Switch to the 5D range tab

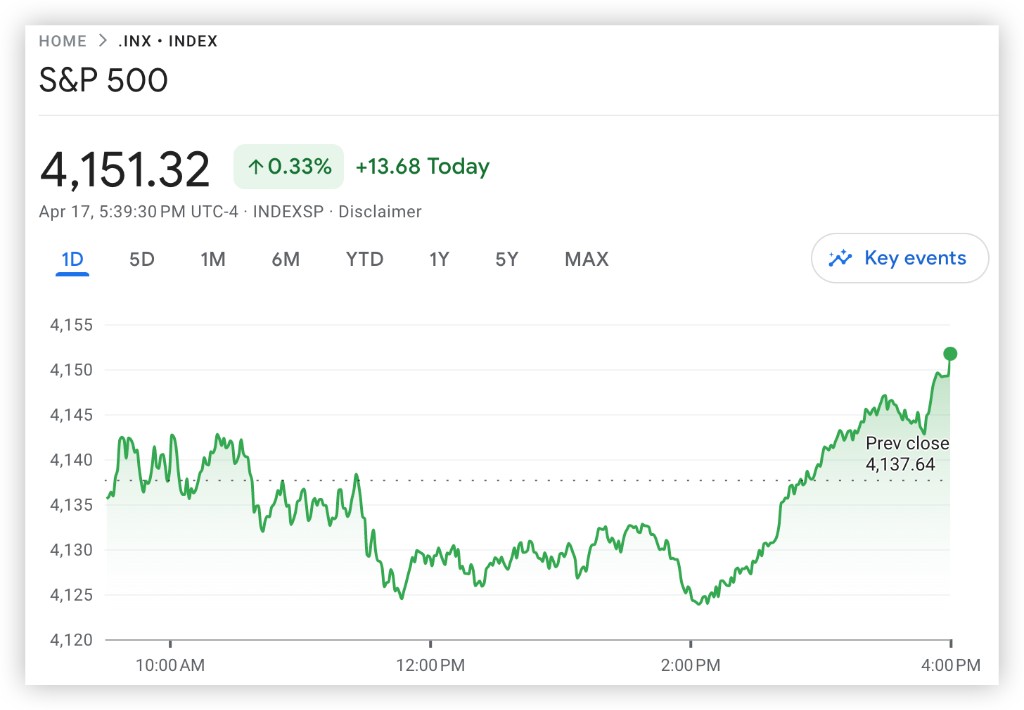coord(142,260)
